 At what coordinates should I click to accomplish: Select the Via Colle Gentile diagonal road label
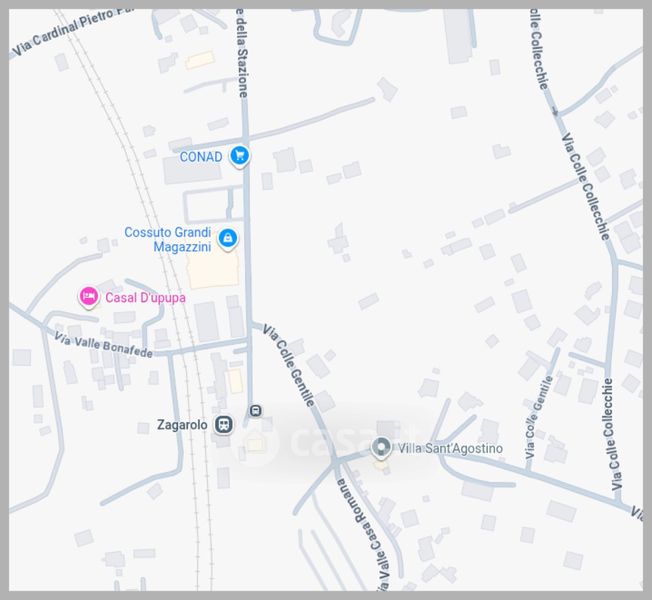coord(289,365)
